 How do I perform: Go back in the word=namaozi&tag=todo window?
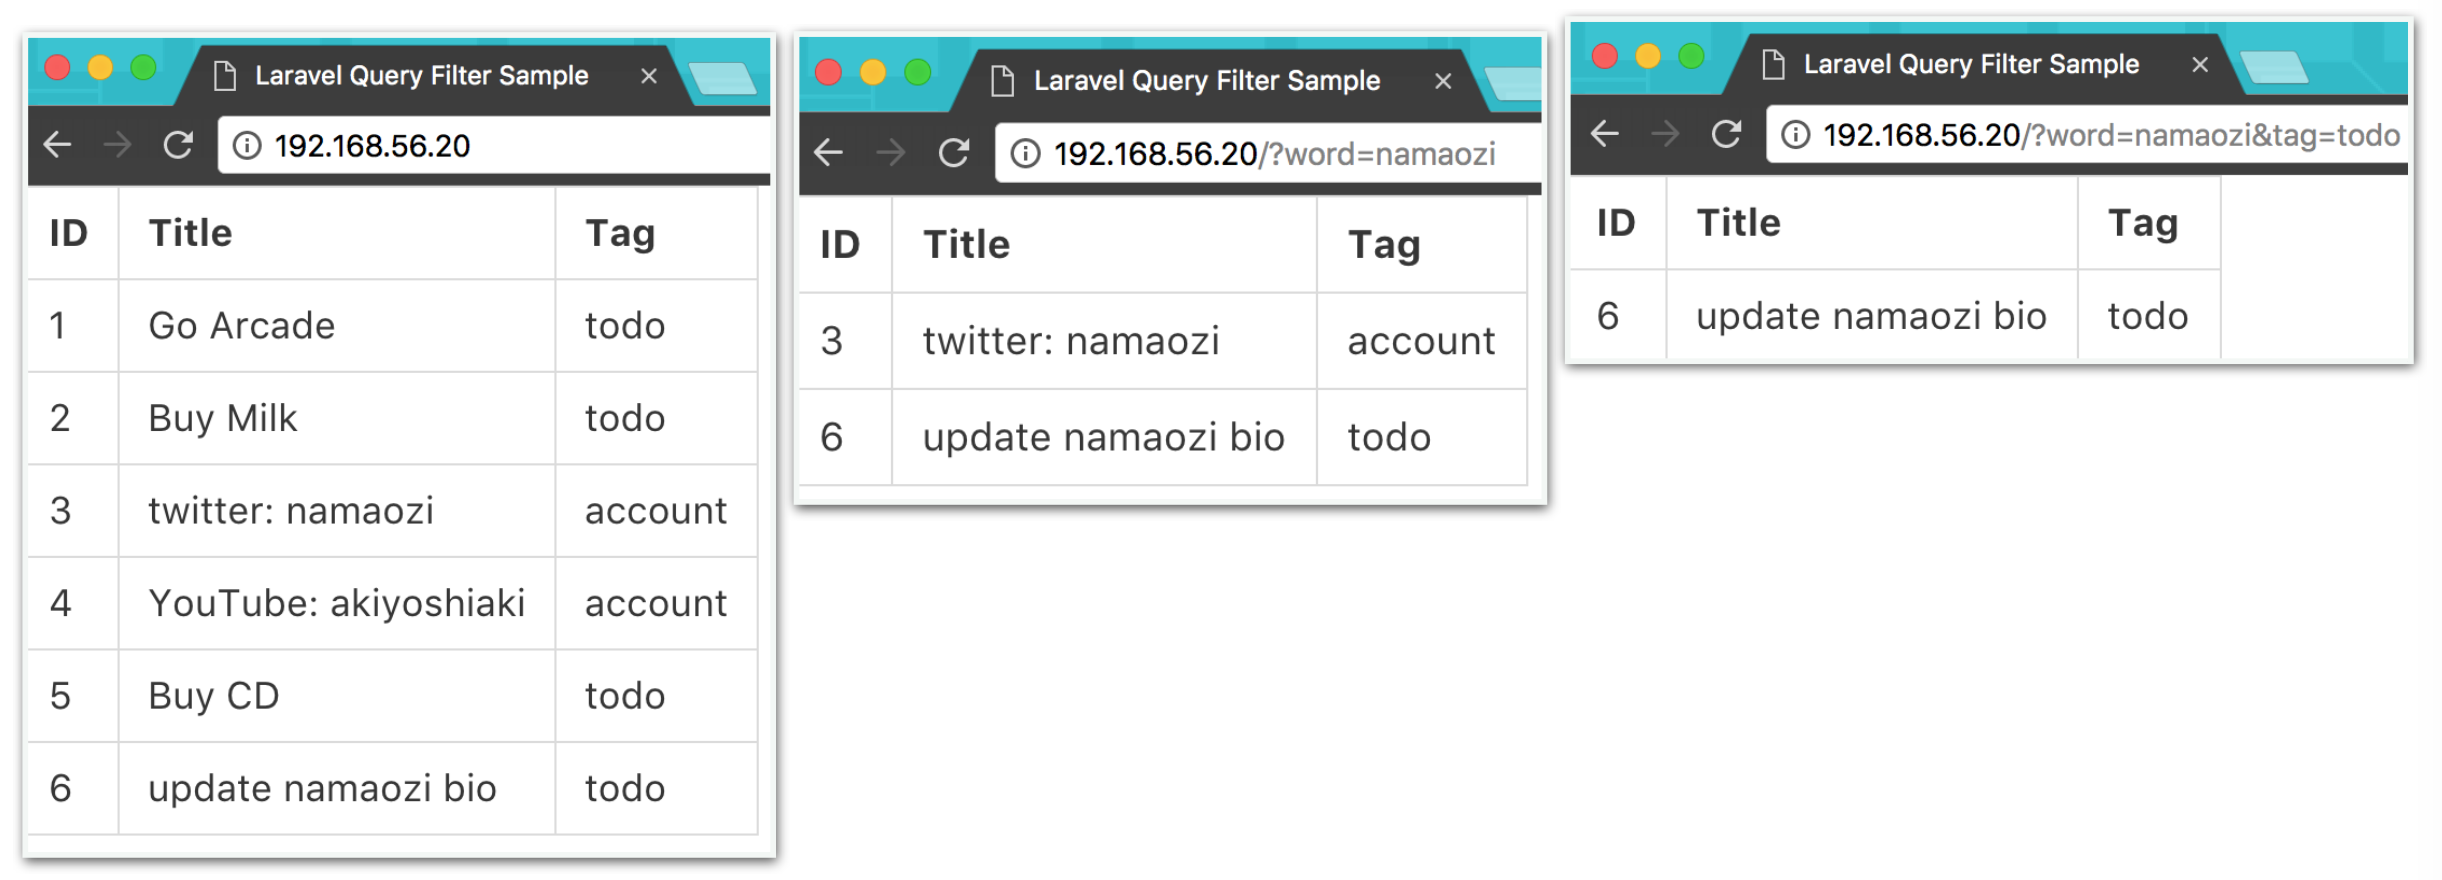(x=1605, y=134)
